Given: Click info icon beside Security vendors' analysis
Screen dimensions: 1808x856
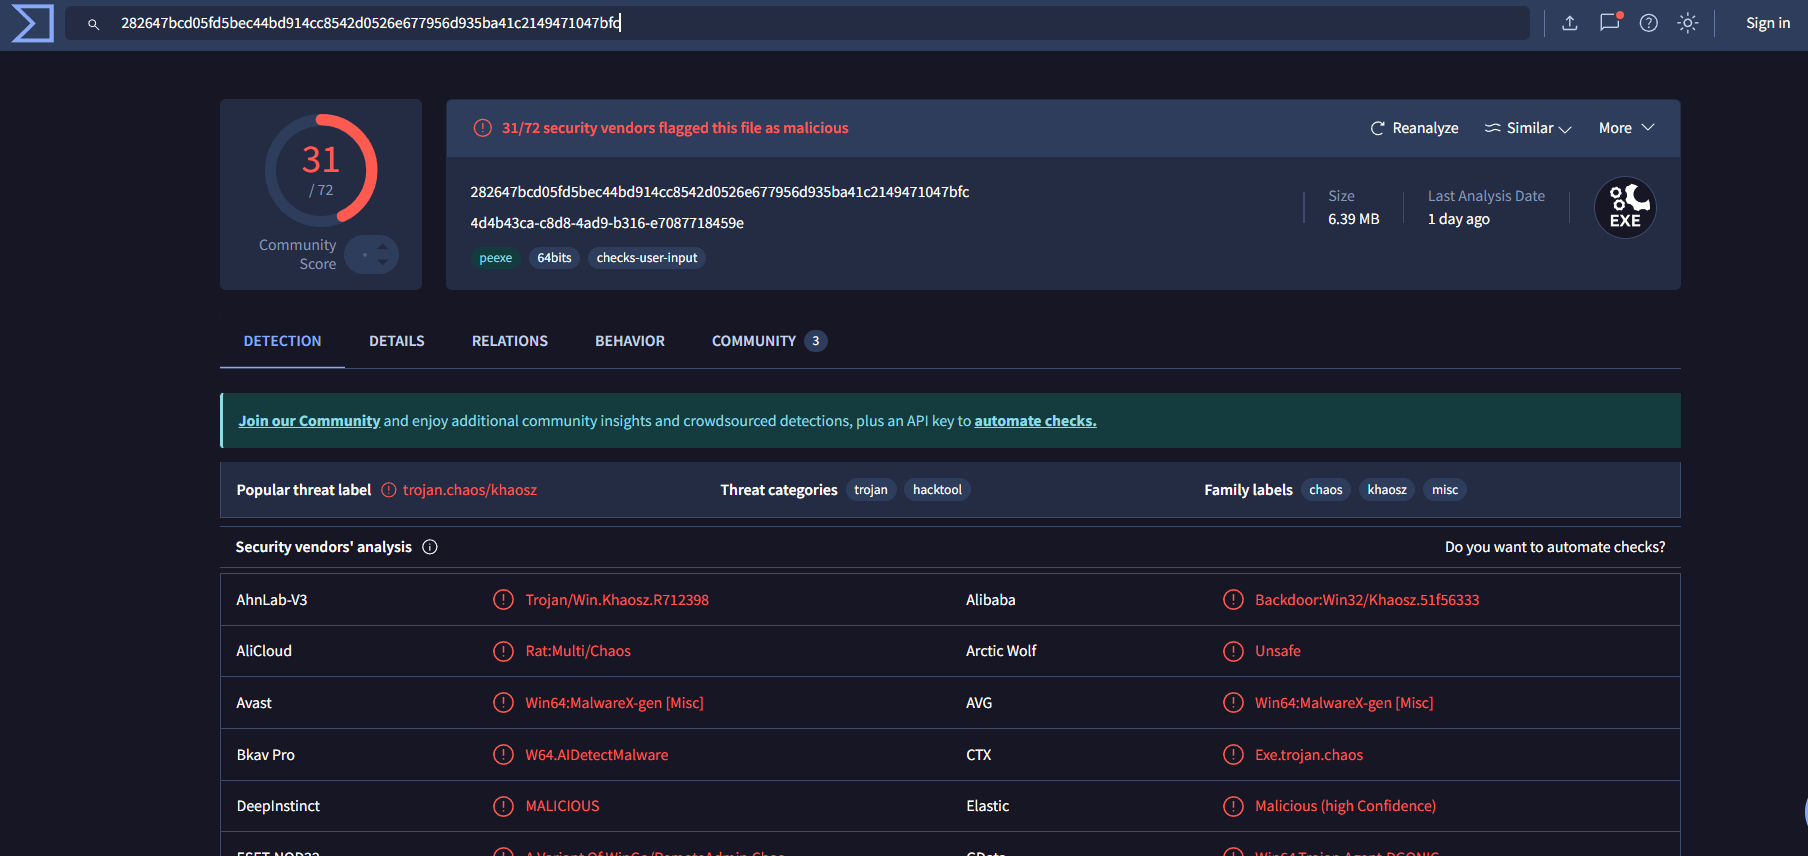Looking at the screenshot, I should click(430, 547).
